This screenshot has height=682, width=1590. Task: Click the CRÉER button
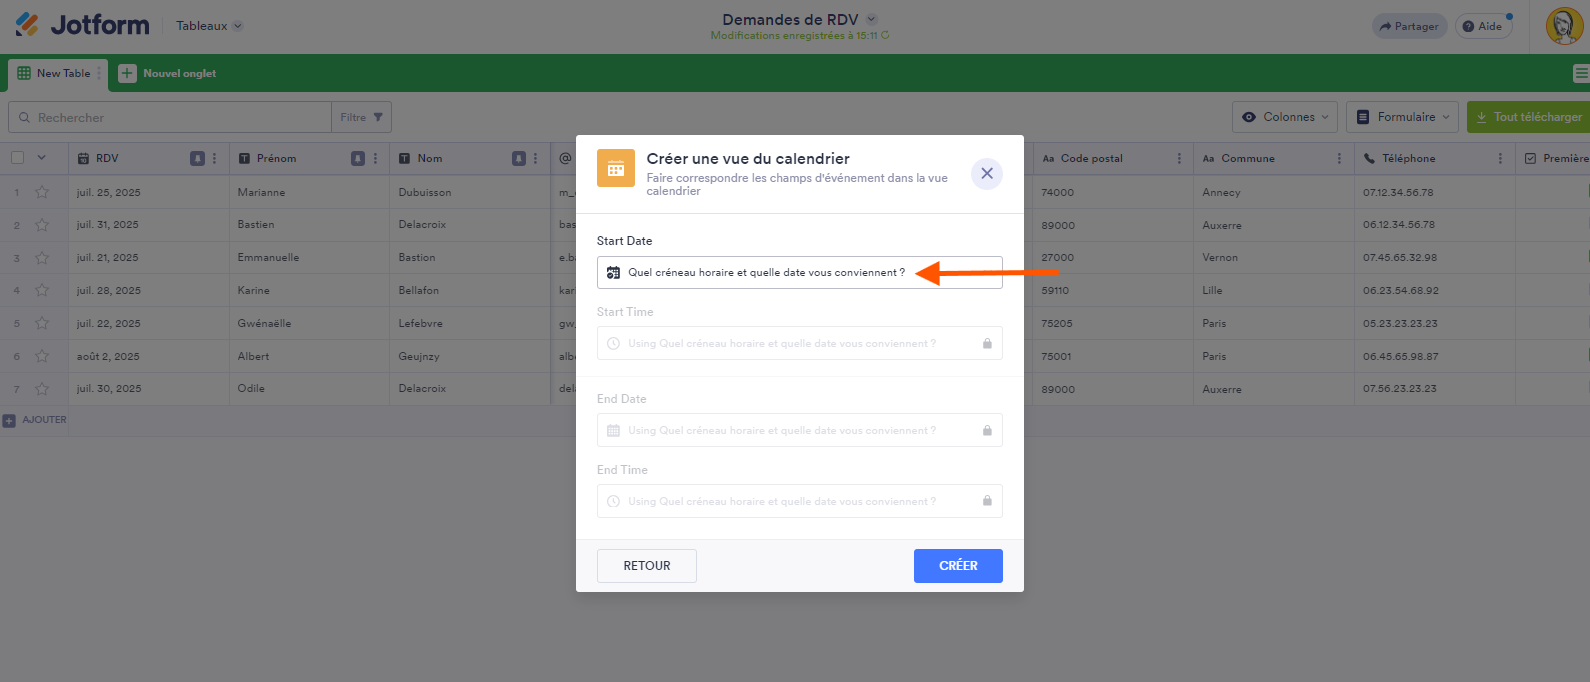(957, 566)
